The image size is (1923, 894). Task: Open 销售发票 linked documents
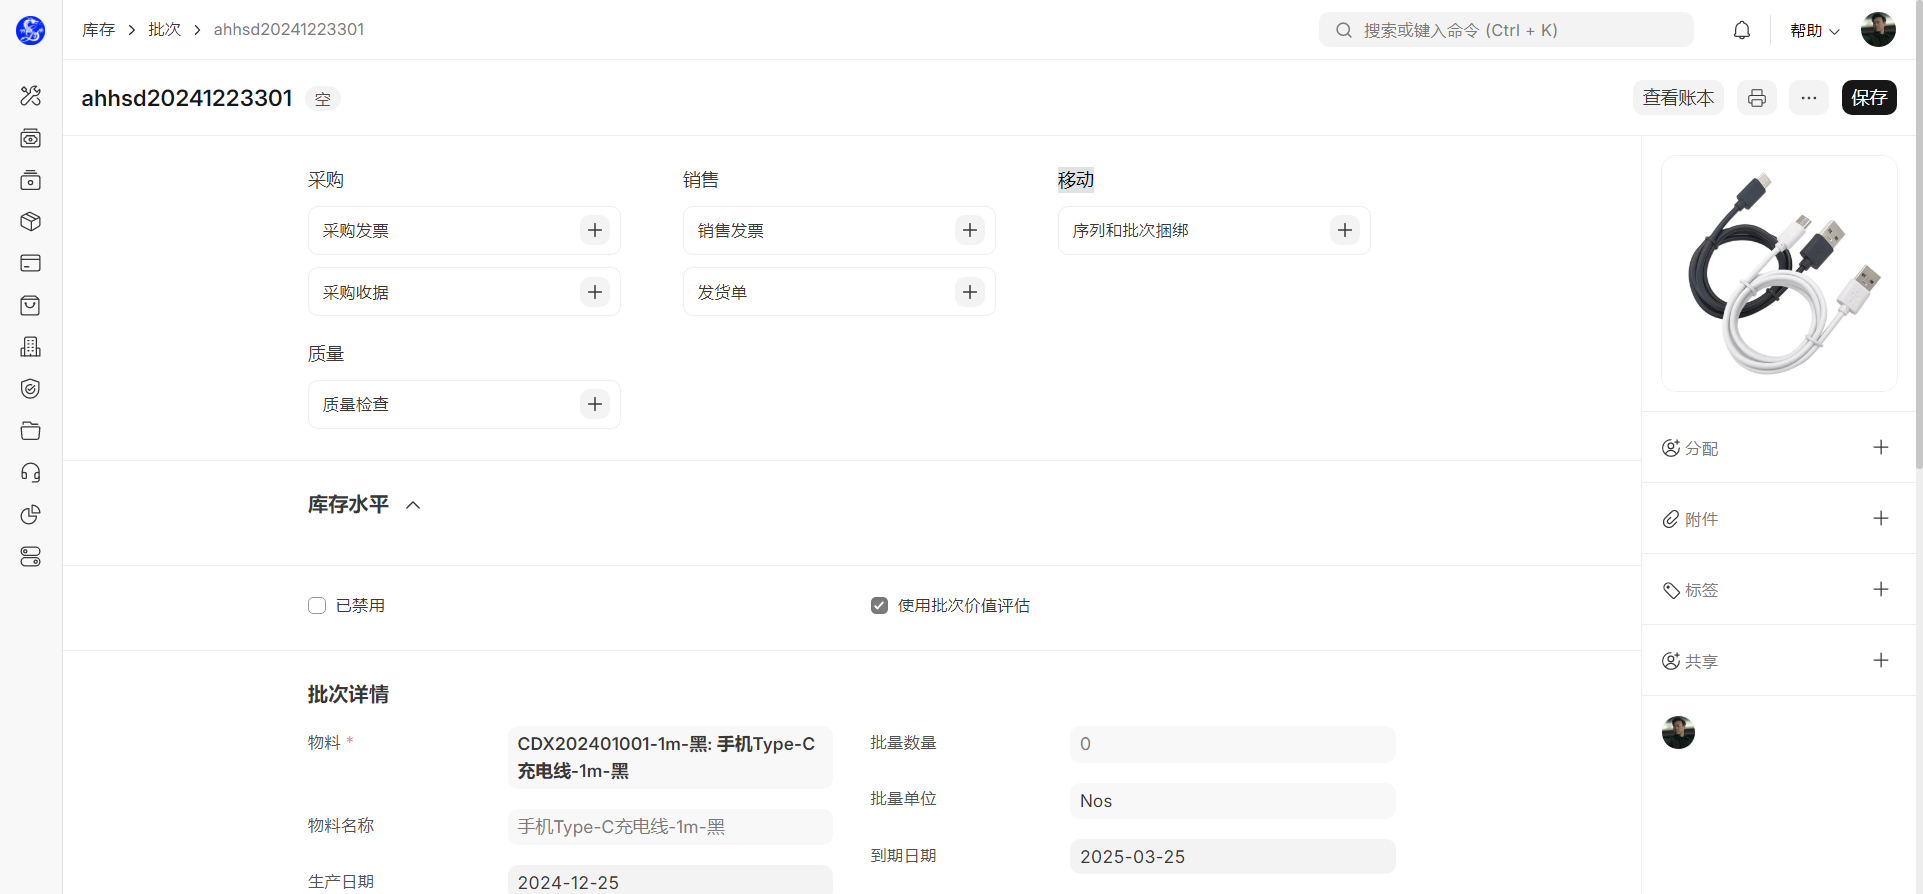point(731,231)
